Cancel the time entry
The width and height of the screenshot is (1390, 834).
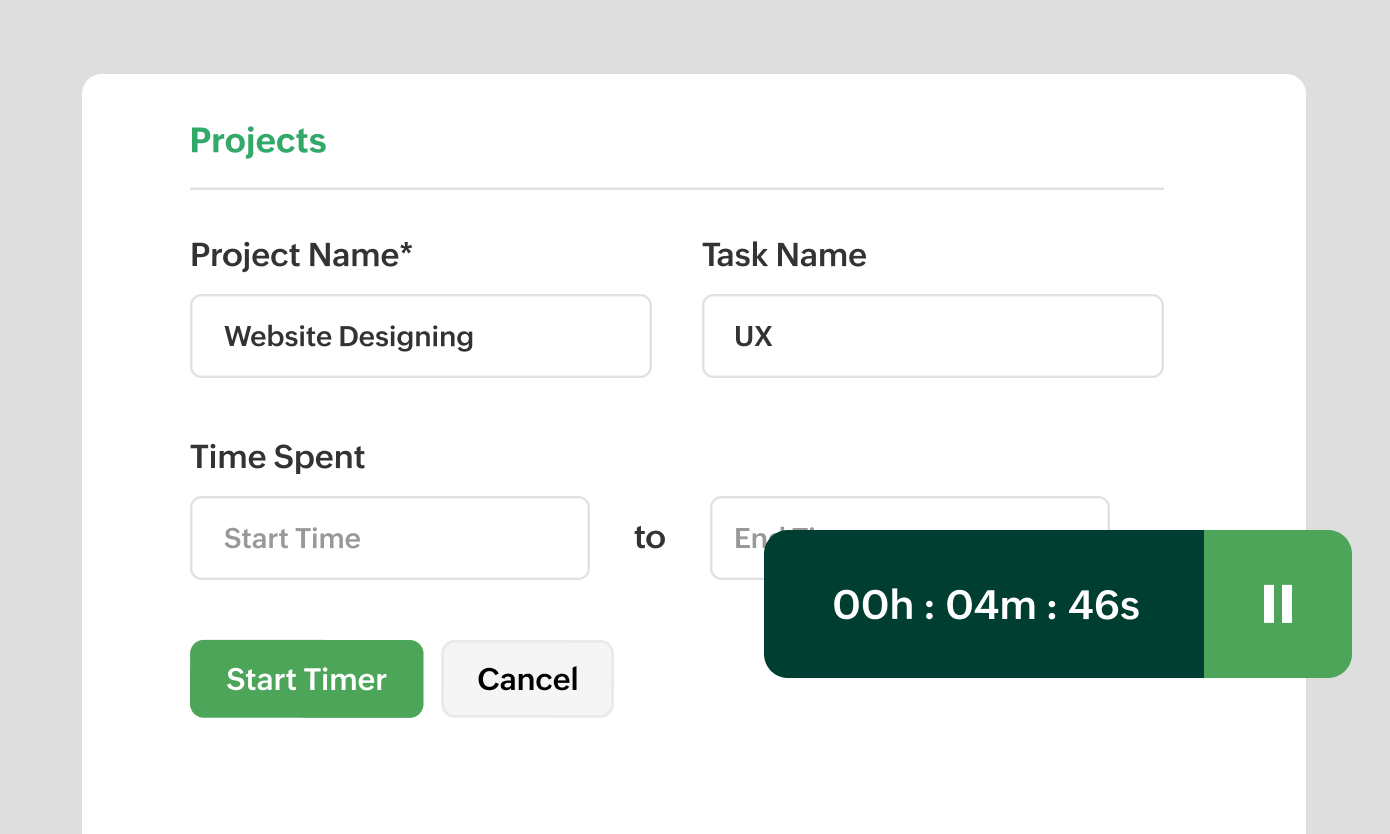(x=527, y=679)
